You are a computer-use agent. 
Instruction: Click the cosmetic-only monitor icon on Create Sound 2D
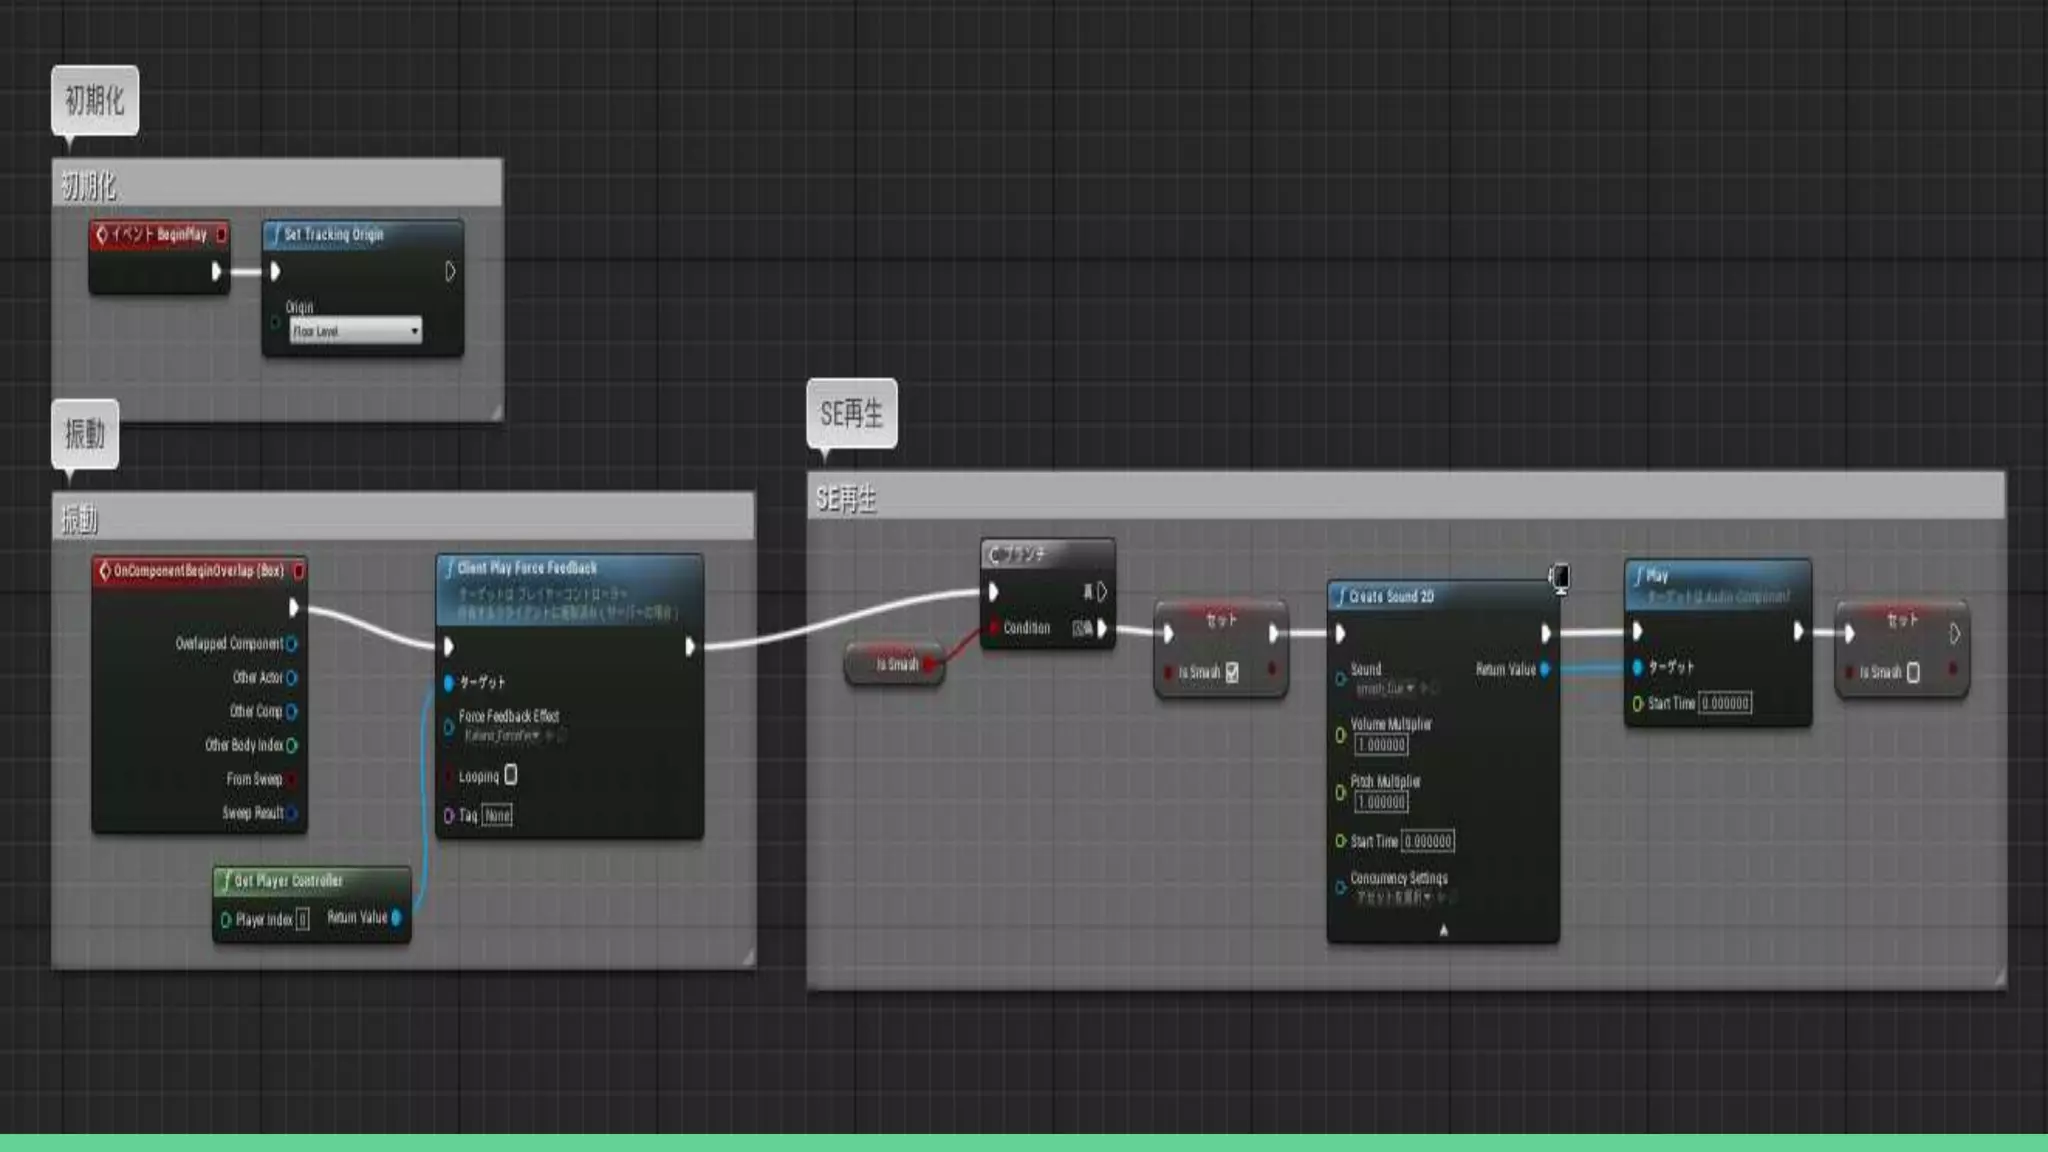[x=1560, y=577]
